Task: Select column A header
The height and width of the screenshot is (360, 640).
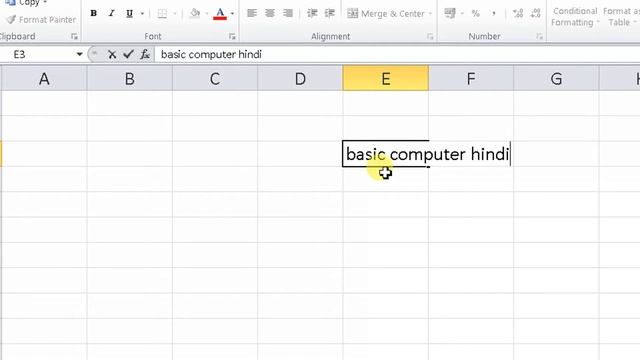Action: pyautogui.click(x=44, y=78)
